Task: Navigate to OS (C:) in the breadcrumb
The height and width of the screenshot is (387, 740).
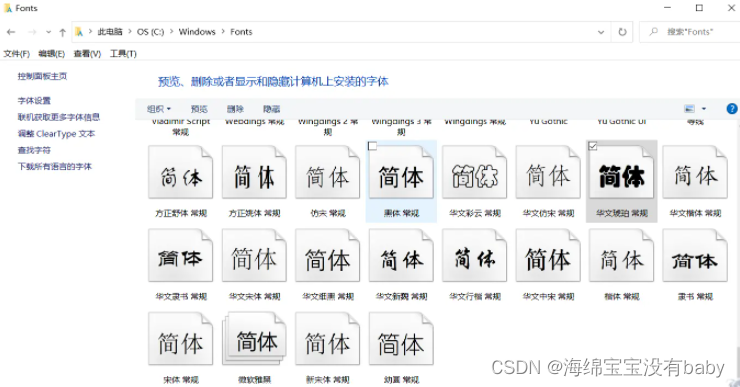Action: 151,32
